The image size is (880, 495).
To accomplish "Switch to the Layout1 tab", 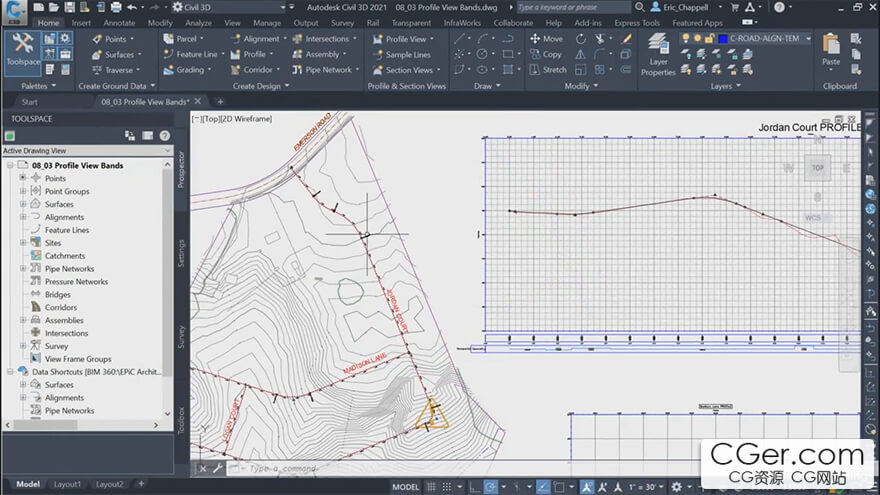I will (x=67, y=484).
